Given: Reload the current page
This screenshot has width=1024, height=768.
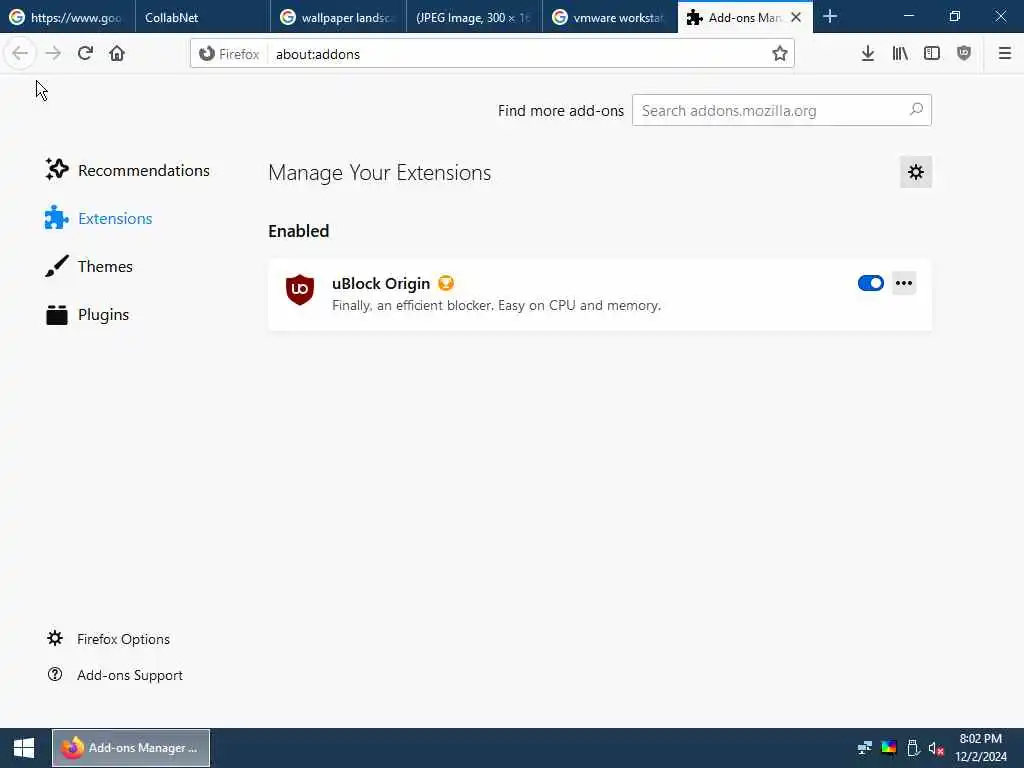Looking at the screenshot, I should tap(85, 54).
